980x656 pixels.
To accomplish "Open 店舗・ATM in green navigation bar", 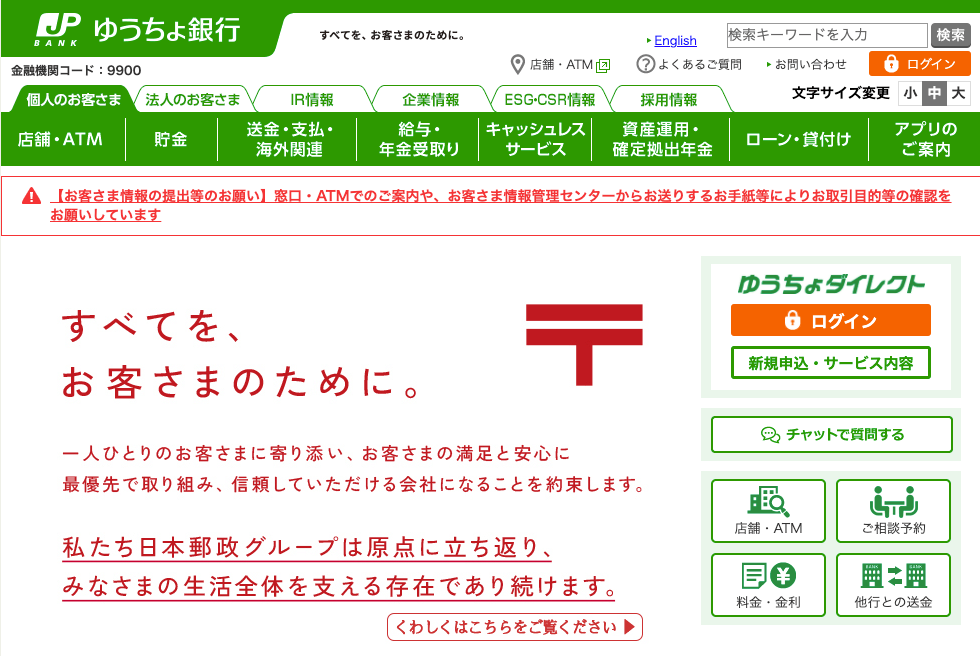I will coord(61,139).
